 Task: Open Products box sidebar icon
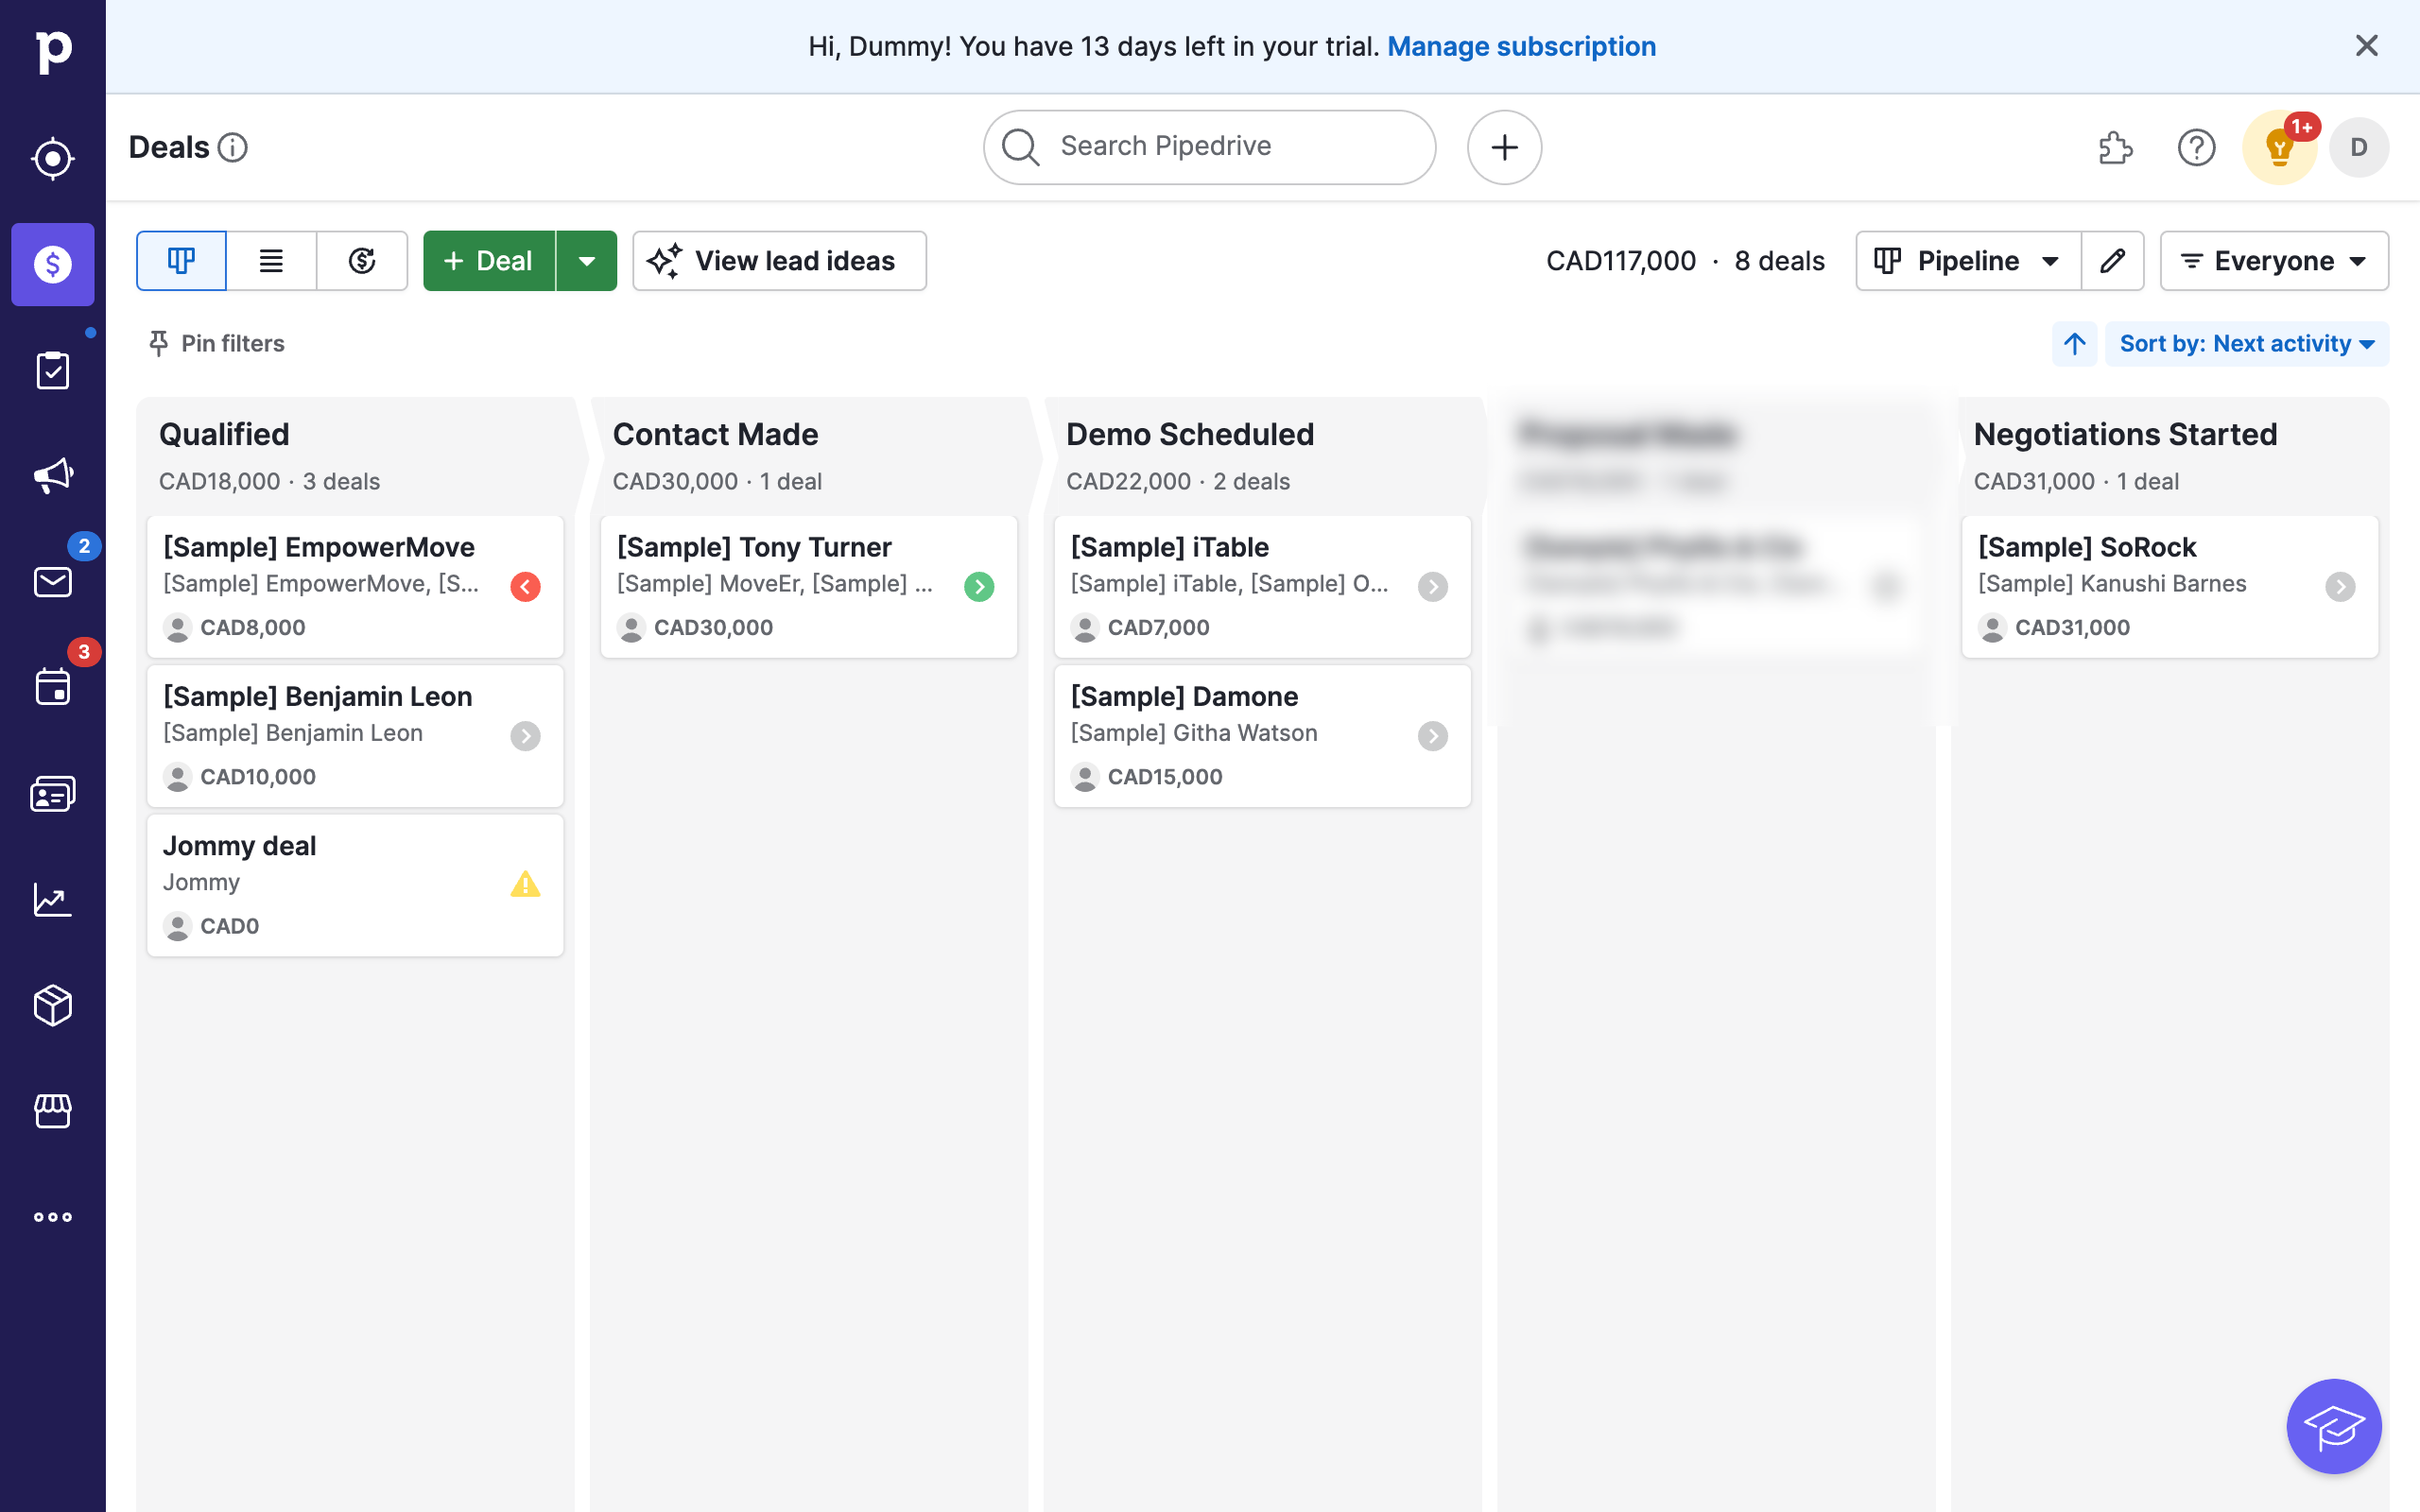[52, 1005]
